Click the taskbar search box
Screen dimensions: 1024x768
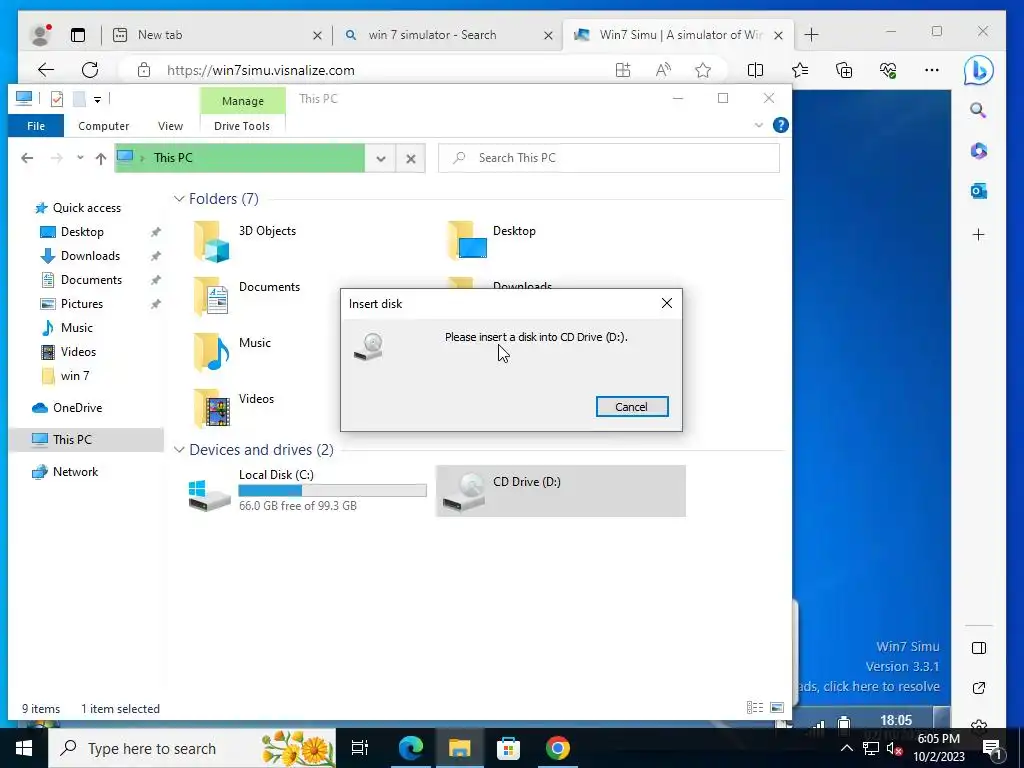click(191, 748)
